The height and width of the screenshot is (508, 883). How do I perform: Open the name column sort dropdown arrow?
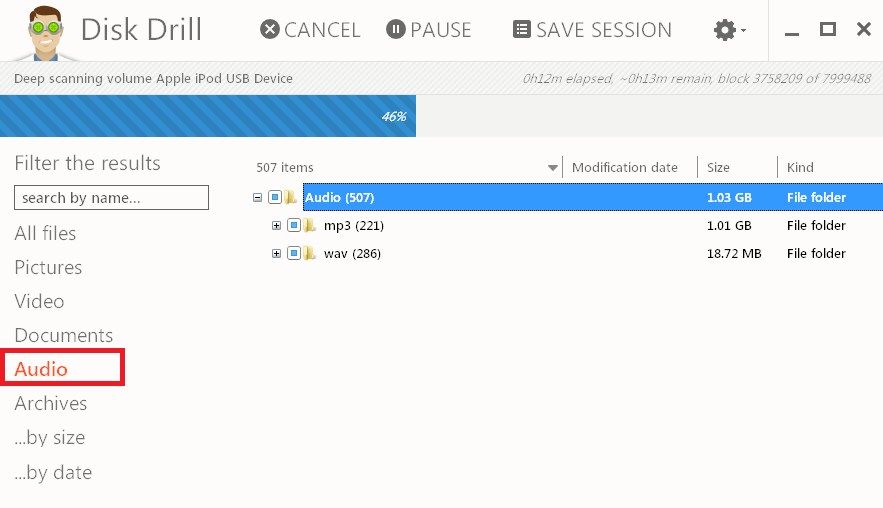click(x=553, y=168)
